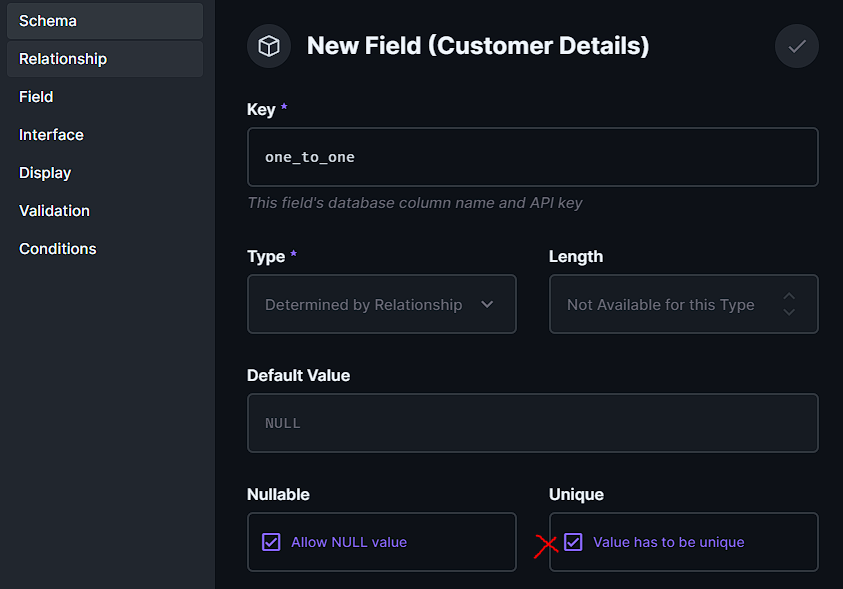Image resolution: width=843 pixels, height=589 pixels.
Task: Click the box icon beside New Field title
Action: (x=269, y=46)
